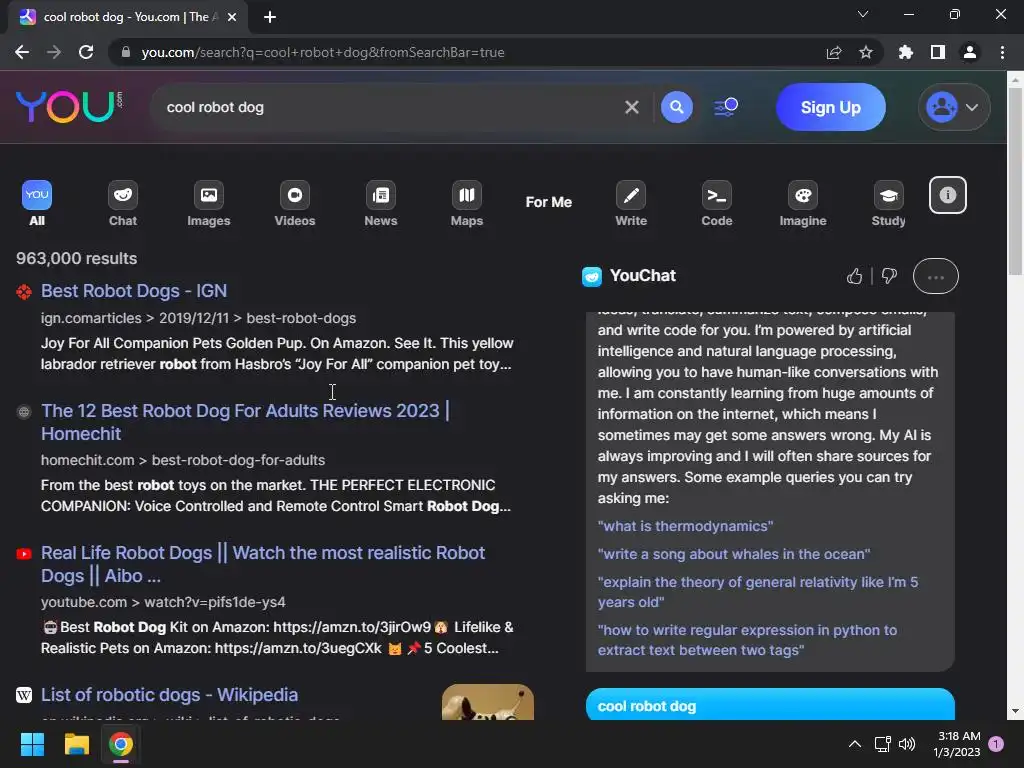Open volume control in system tray

point(907,744)
